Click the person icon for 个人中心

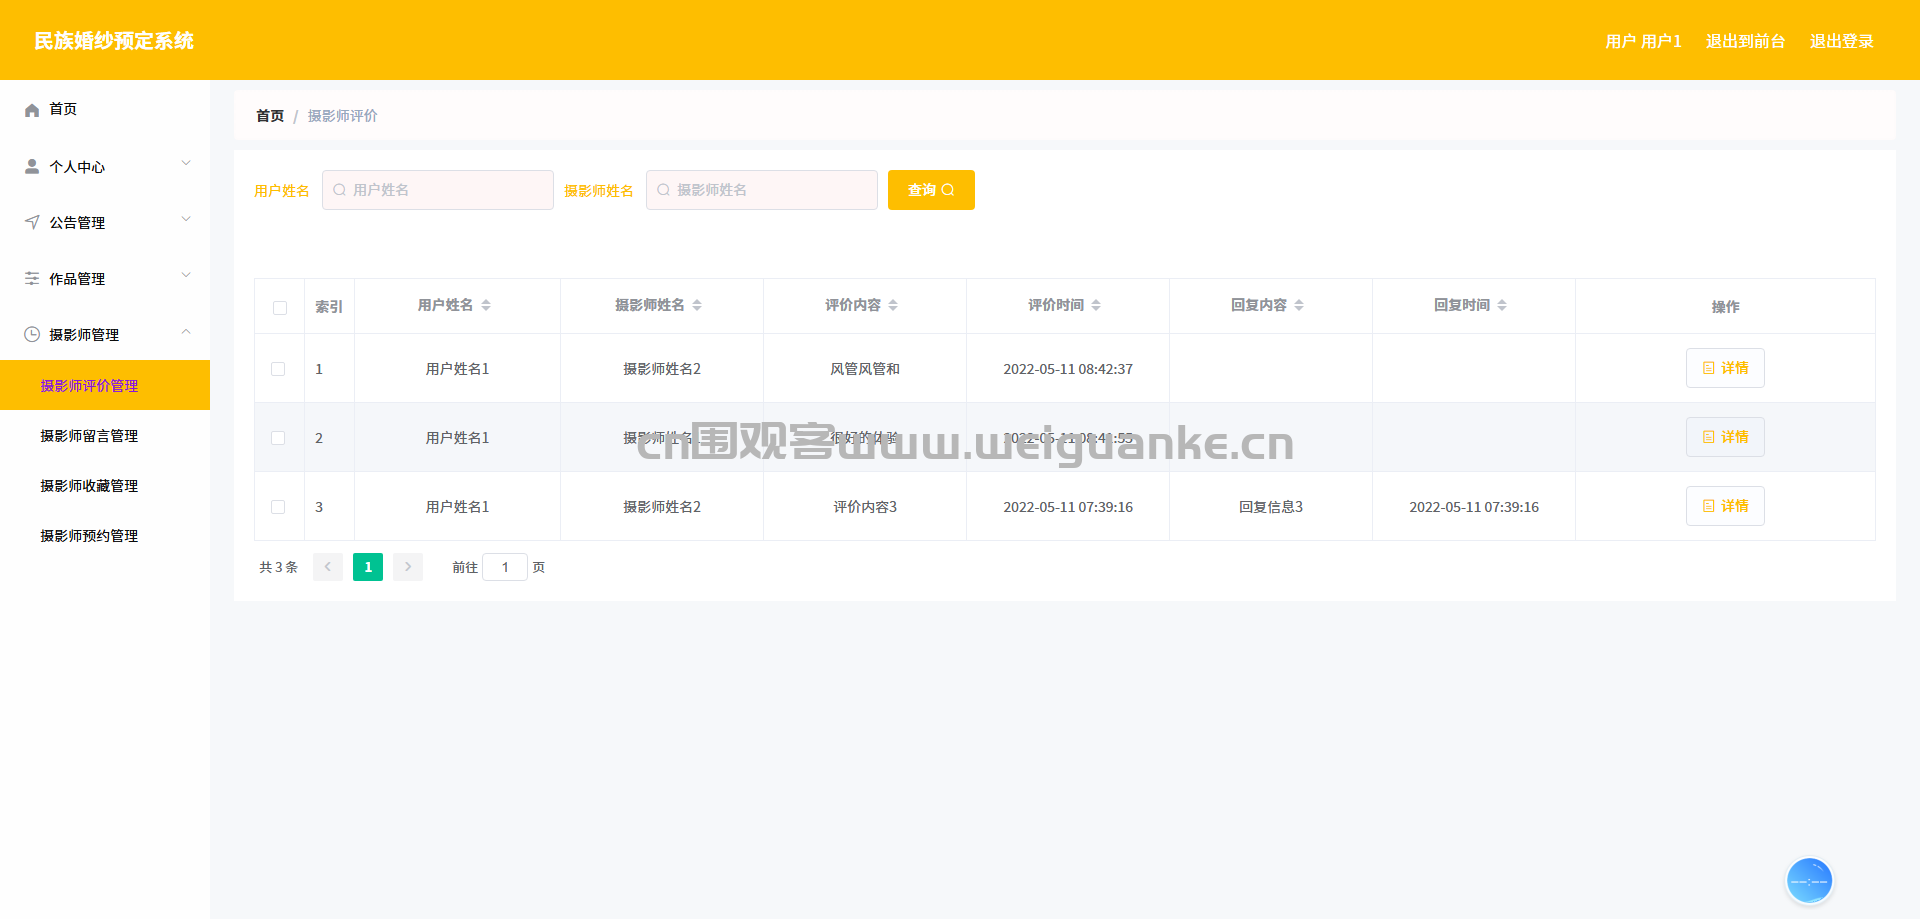point(32,166)
